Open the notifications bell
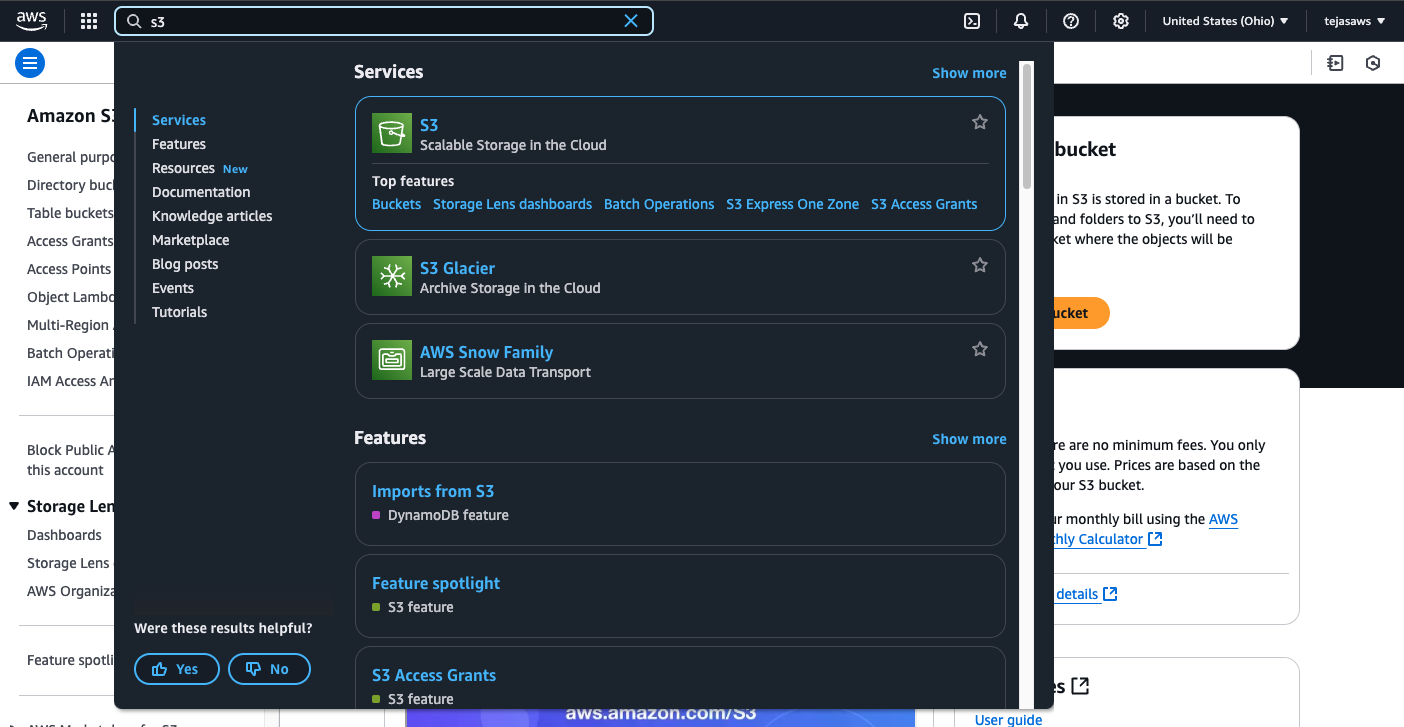This screenshot has width=1404, height=727. (x=1021, y=21)
